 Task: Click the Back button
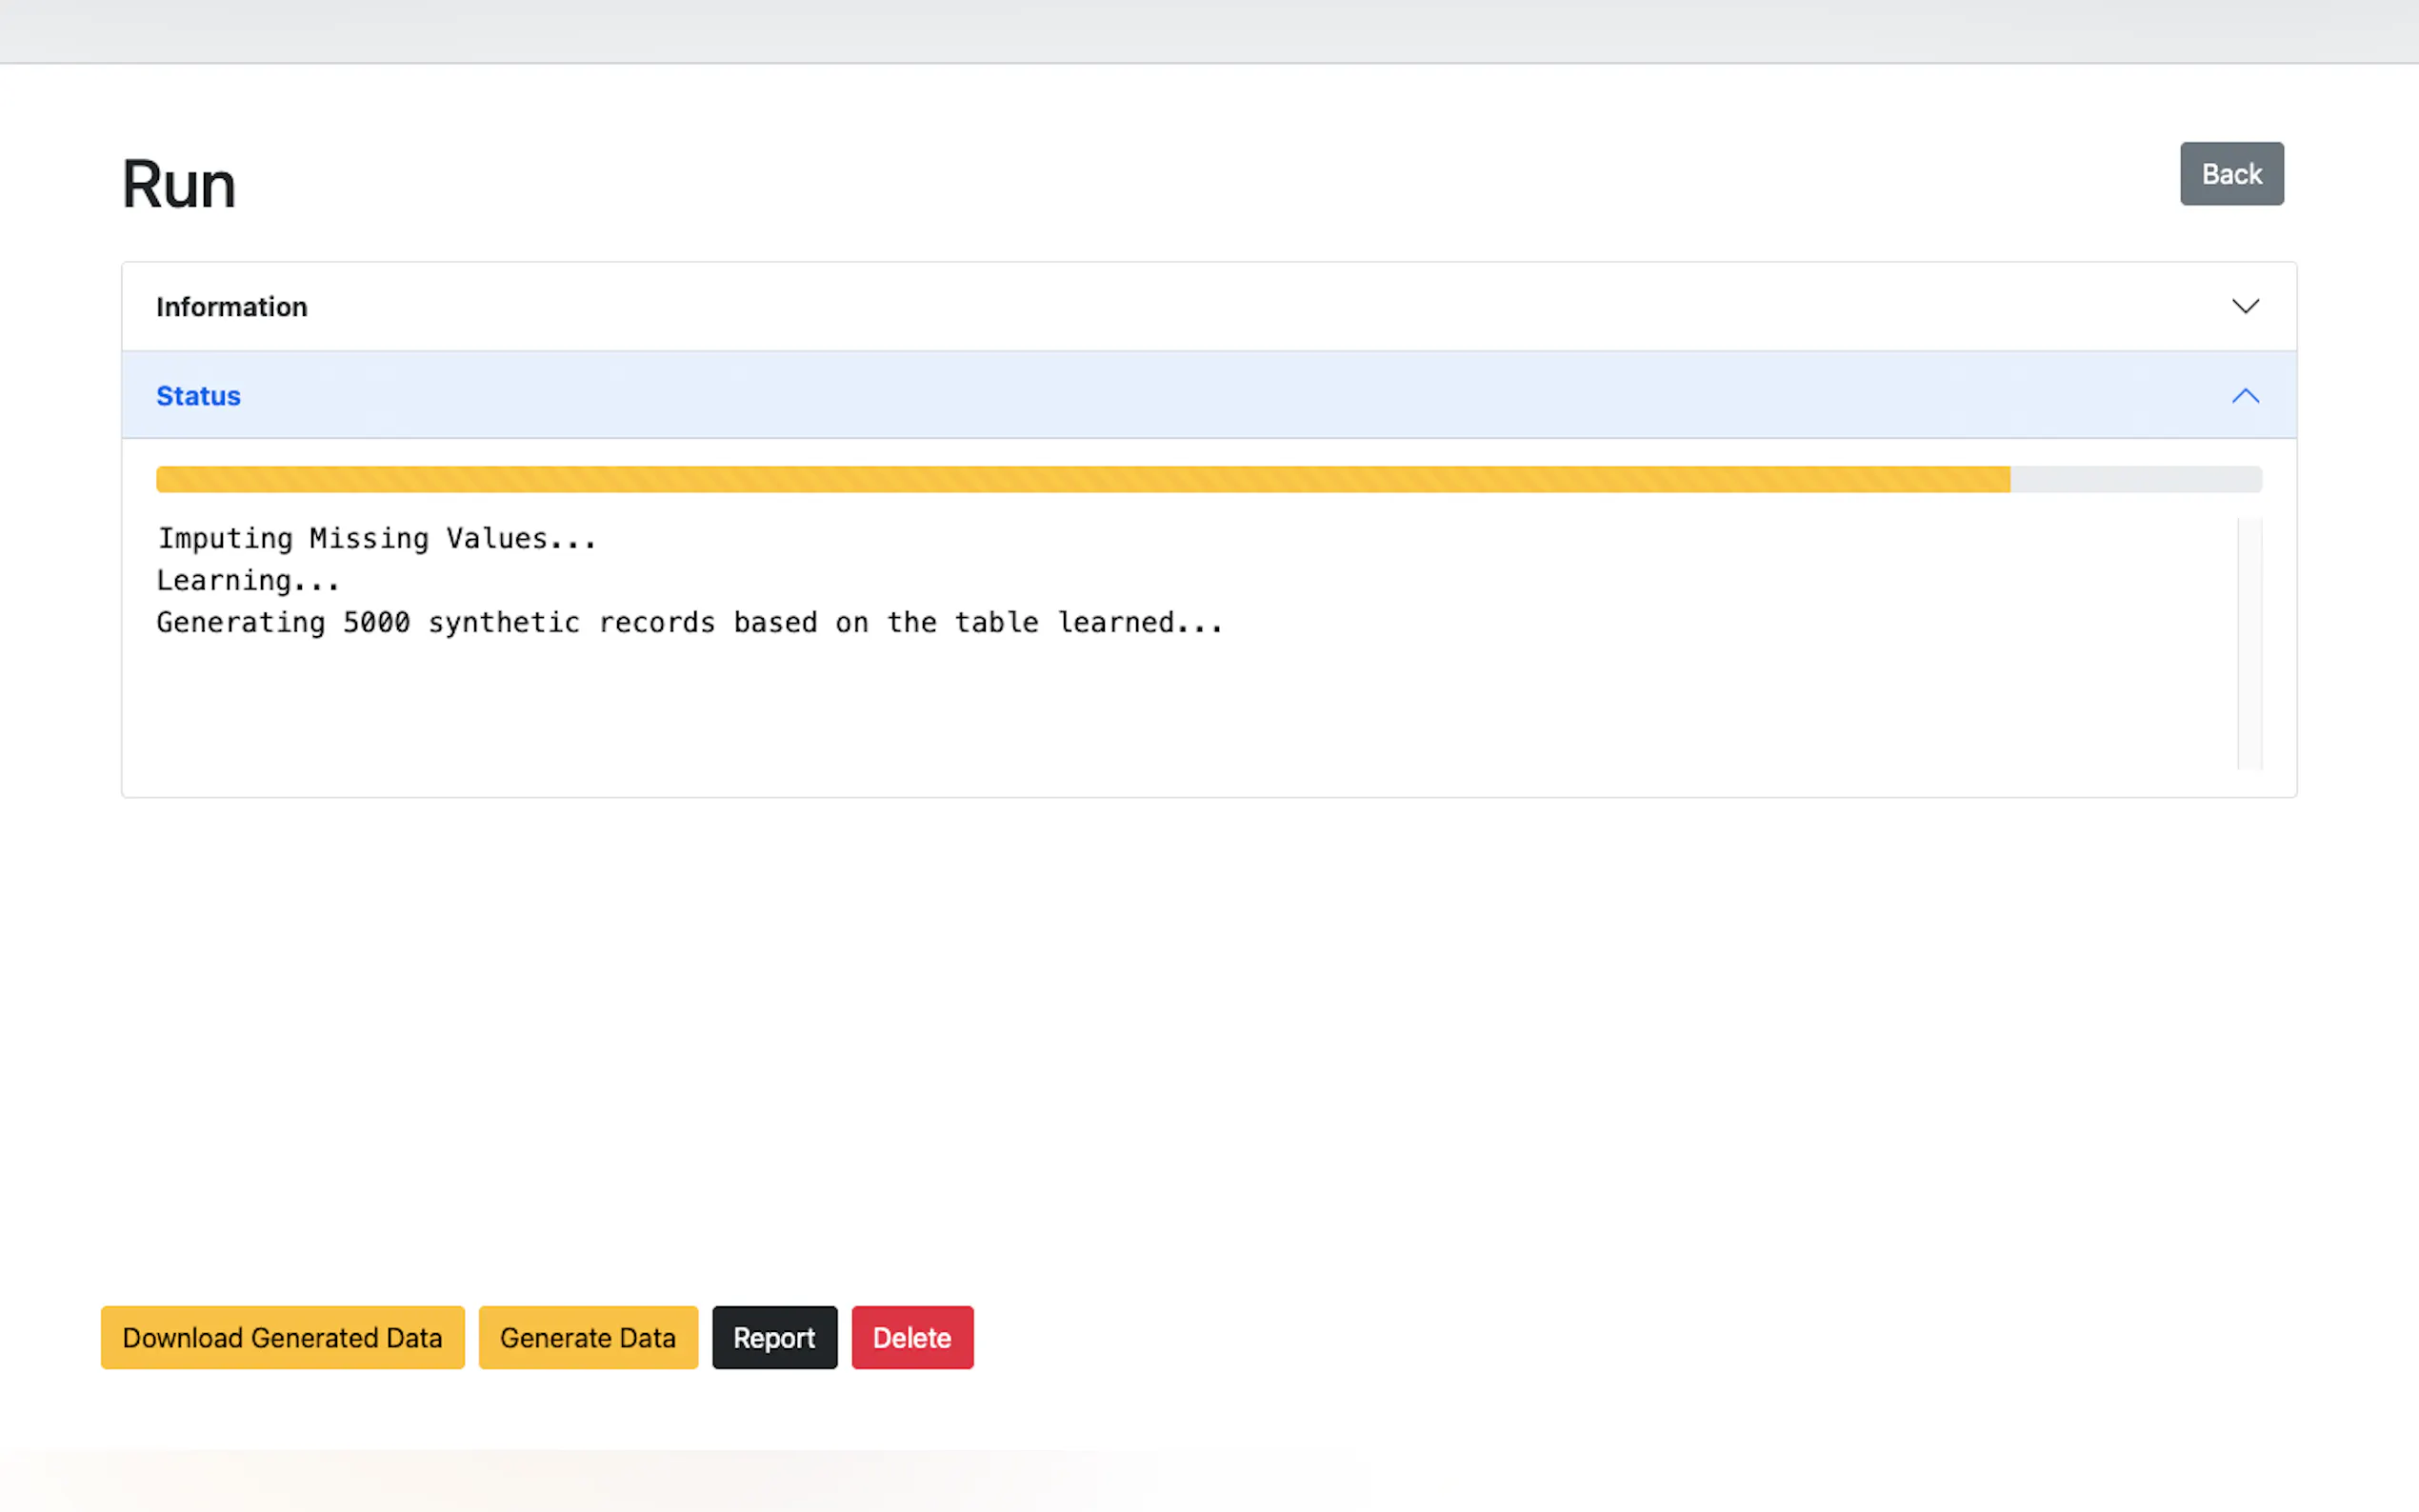tap(2231, 174)
